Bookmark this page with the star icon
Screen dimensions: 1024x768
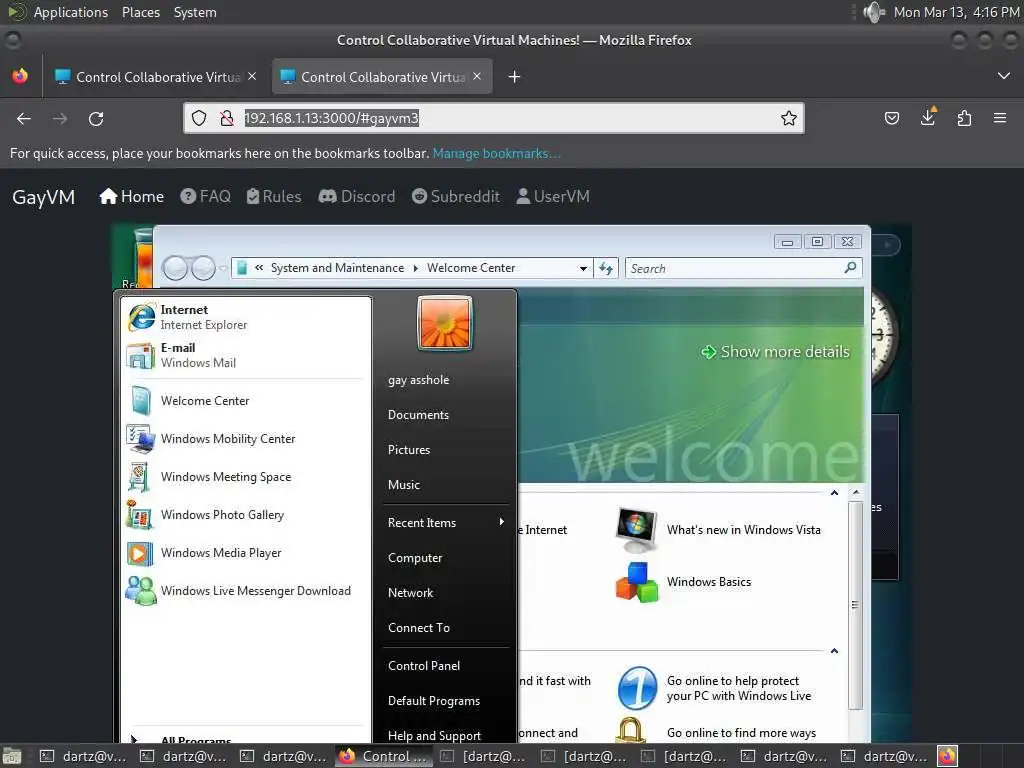tap(788, 118)
